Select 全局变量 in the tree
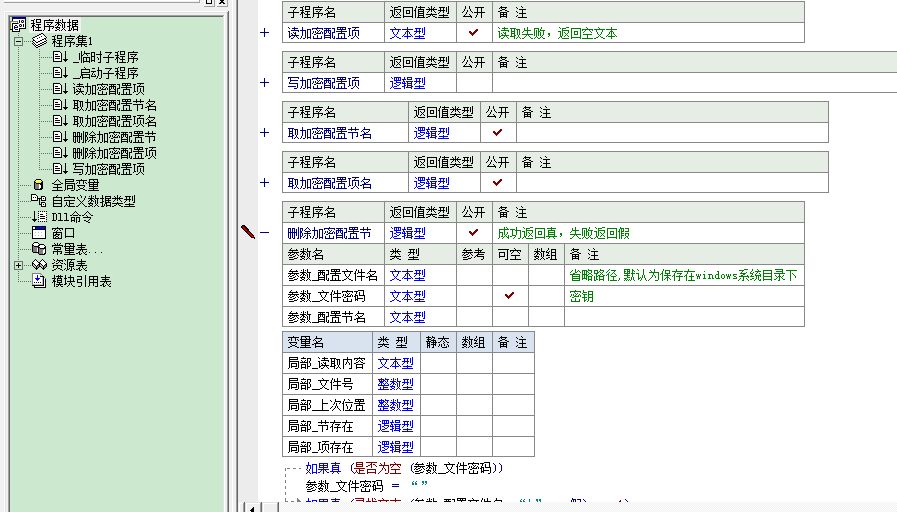The width and height of the screenshot is (897, 512). point(75,185)
